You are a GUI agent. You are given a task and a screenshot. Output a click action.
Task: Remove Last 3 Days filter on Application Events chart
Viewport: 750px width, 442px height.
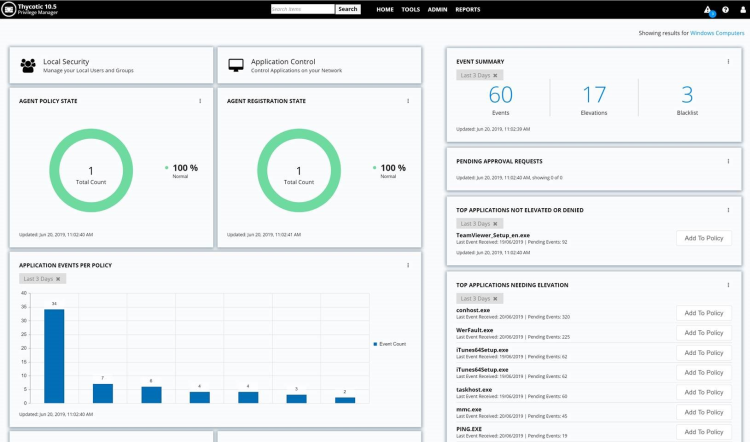(58, 279)
